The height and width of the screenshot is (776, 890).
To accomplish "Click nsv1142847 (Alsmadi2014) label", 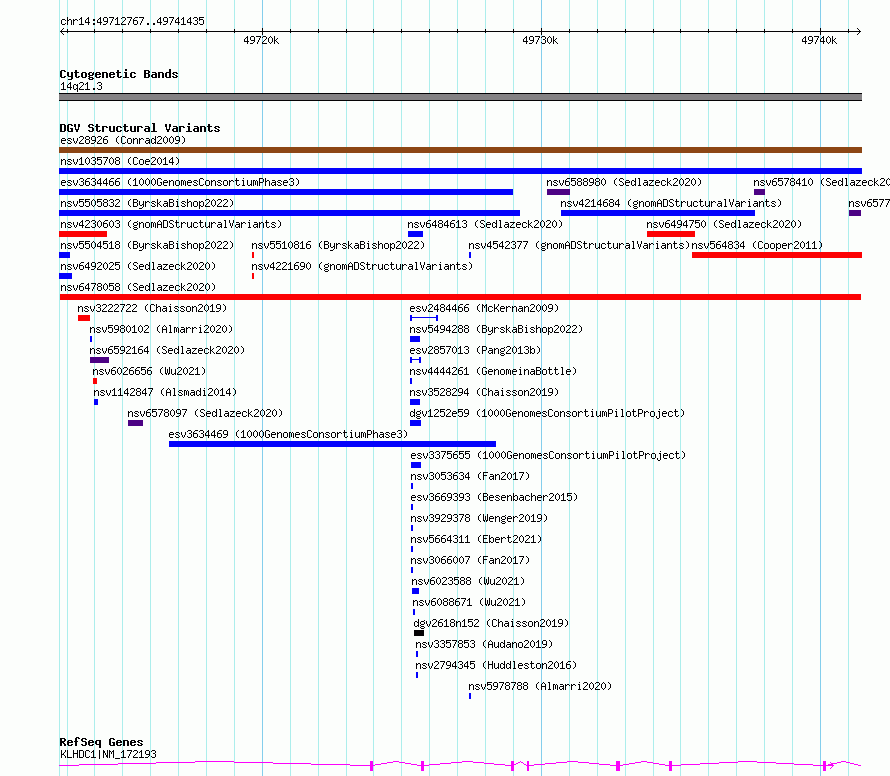I will [x=165, y=392].
